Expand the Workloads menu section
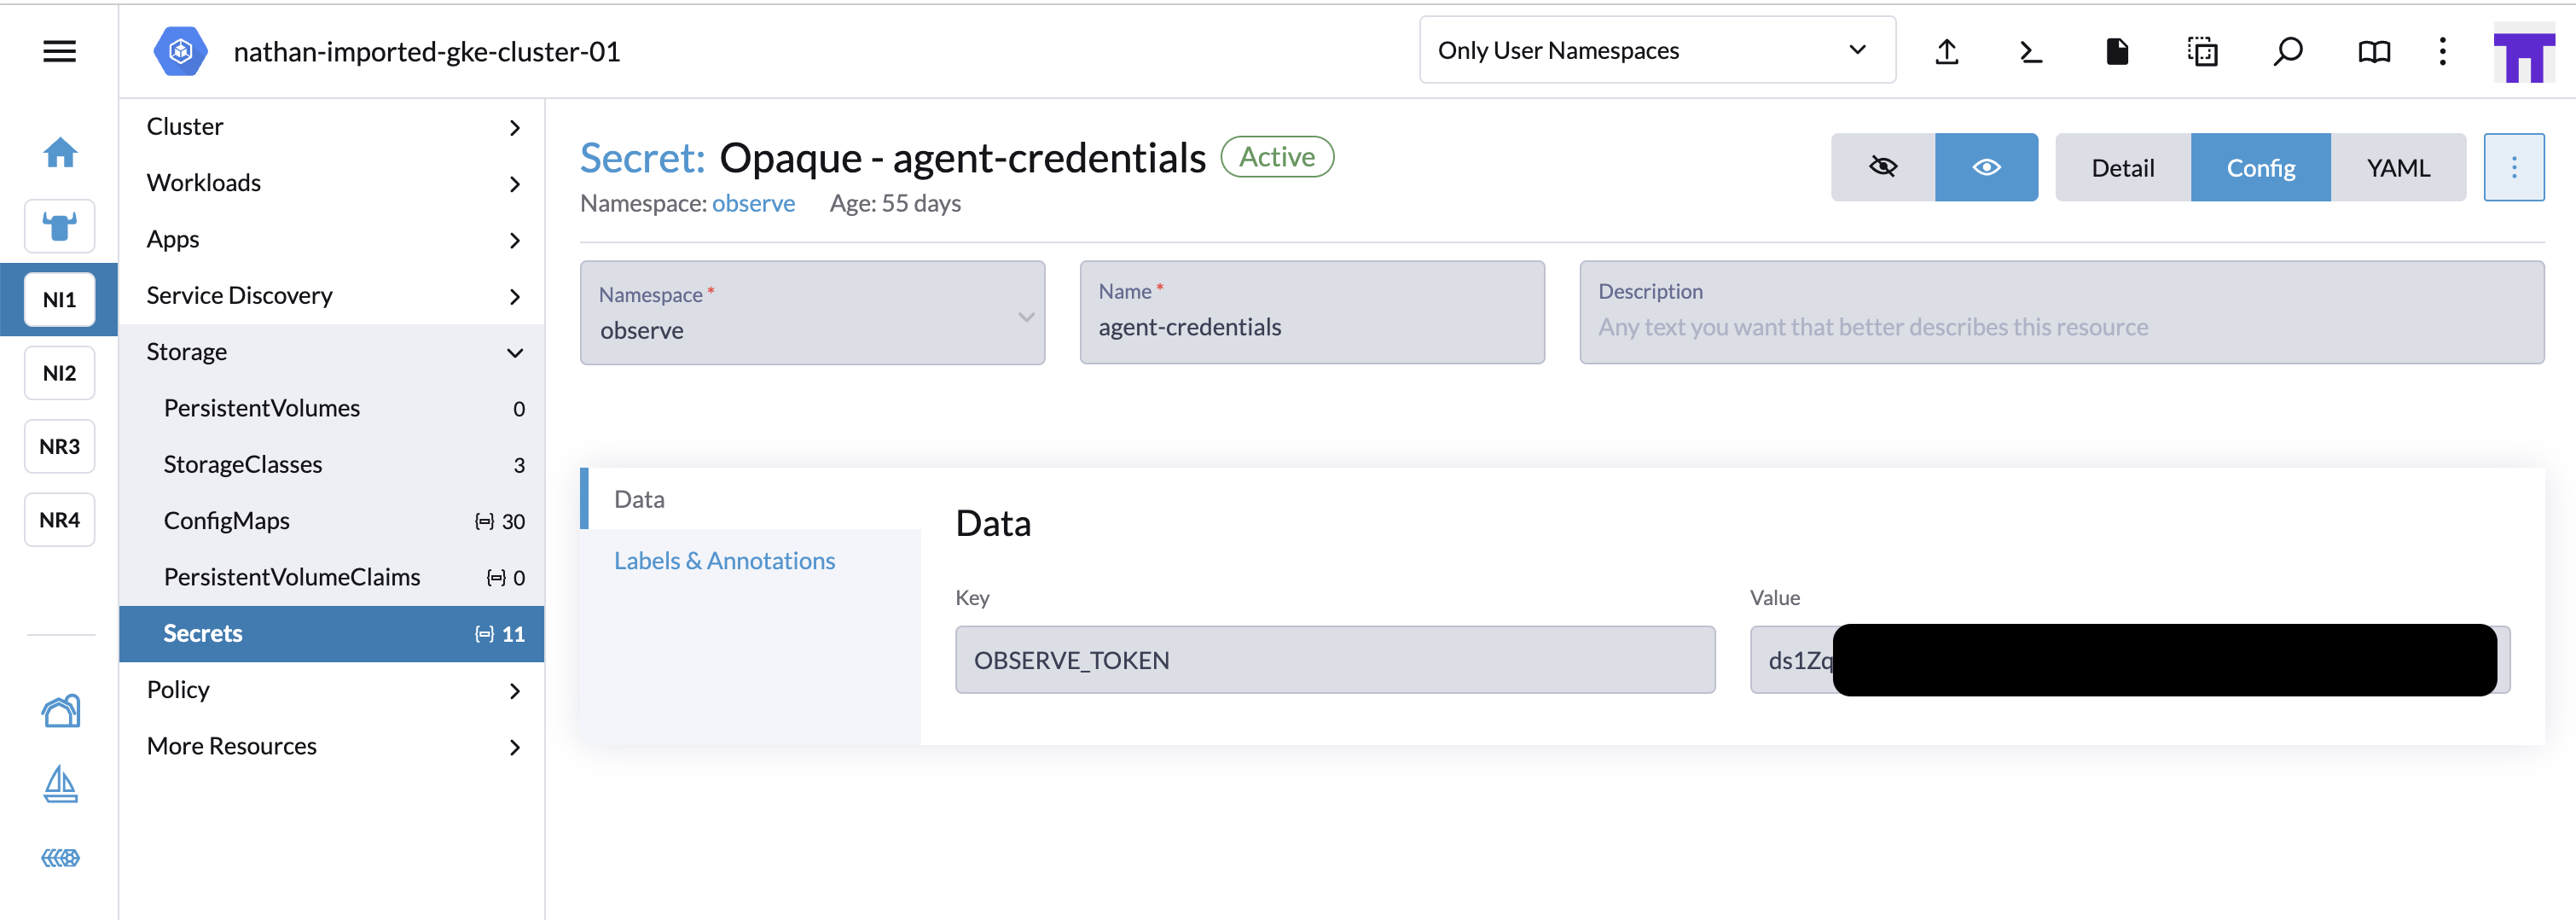2576x920 pixels. (331, 183)
